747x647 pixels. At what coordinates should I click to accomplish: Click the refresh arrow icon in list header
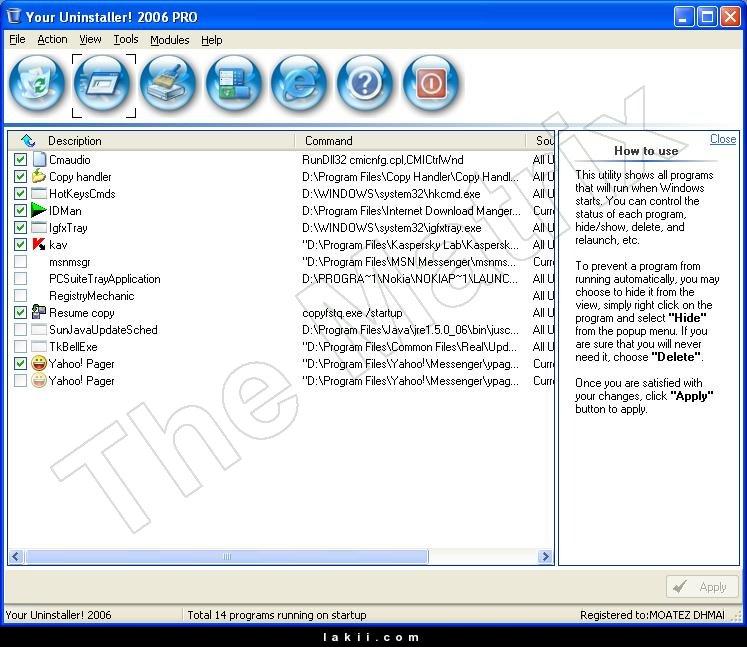(x=28, y=141)
